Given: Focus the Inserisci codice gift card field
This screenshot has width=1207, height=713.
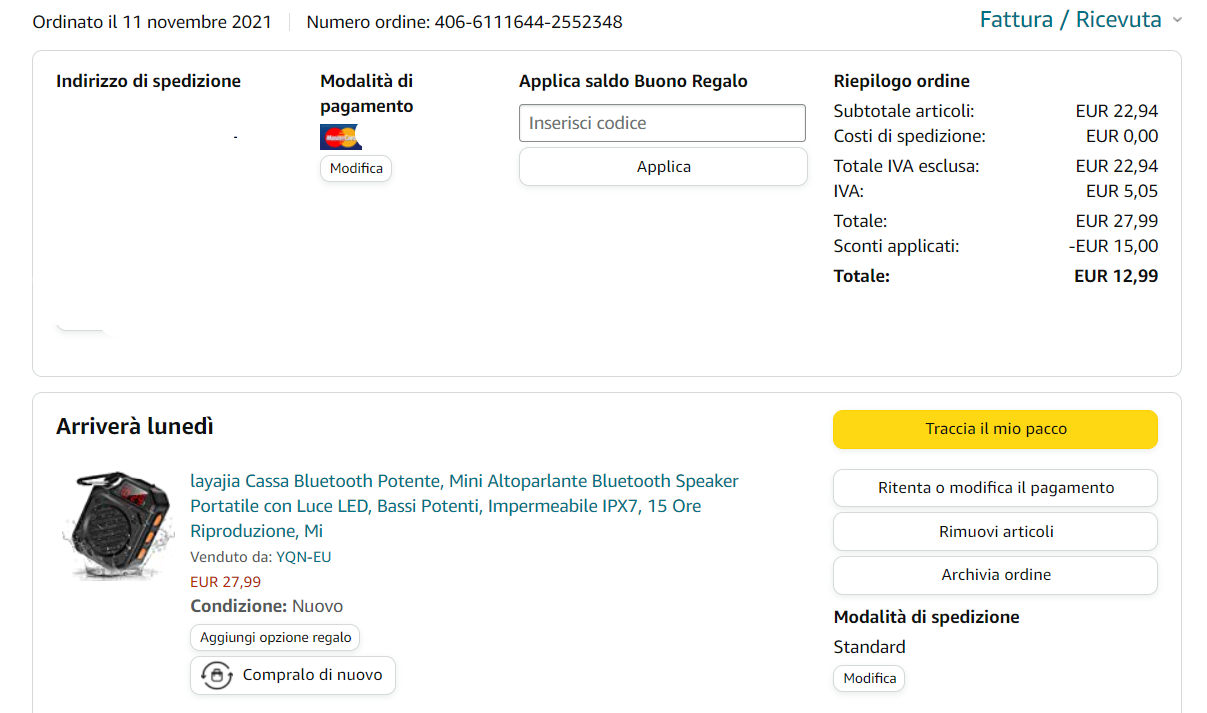Looking at the screenshot, I should [662, 123].
